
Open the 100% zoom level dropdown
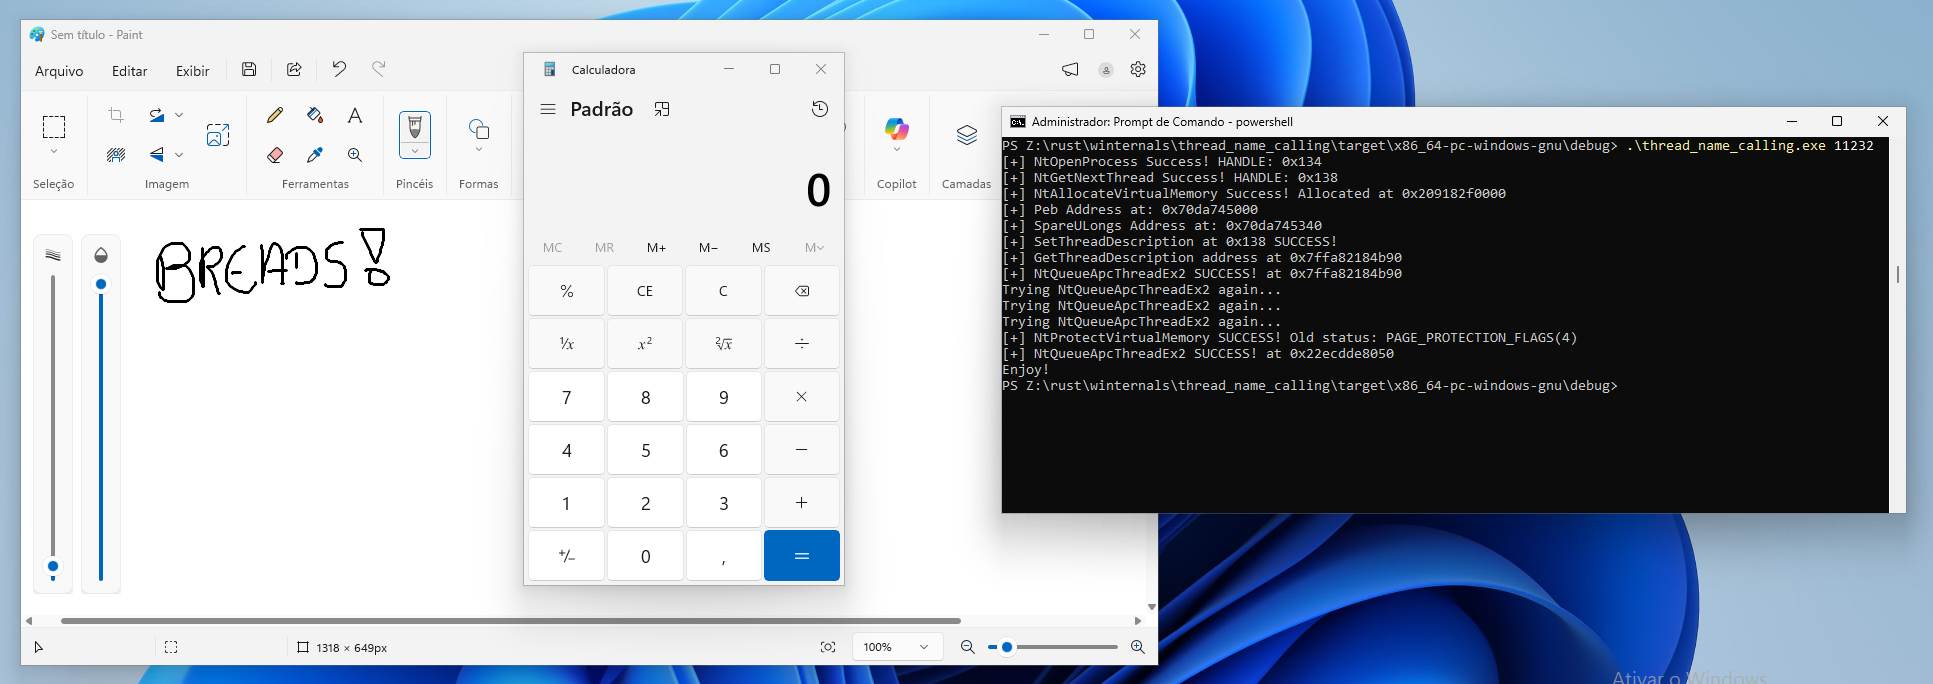[897, 647]
